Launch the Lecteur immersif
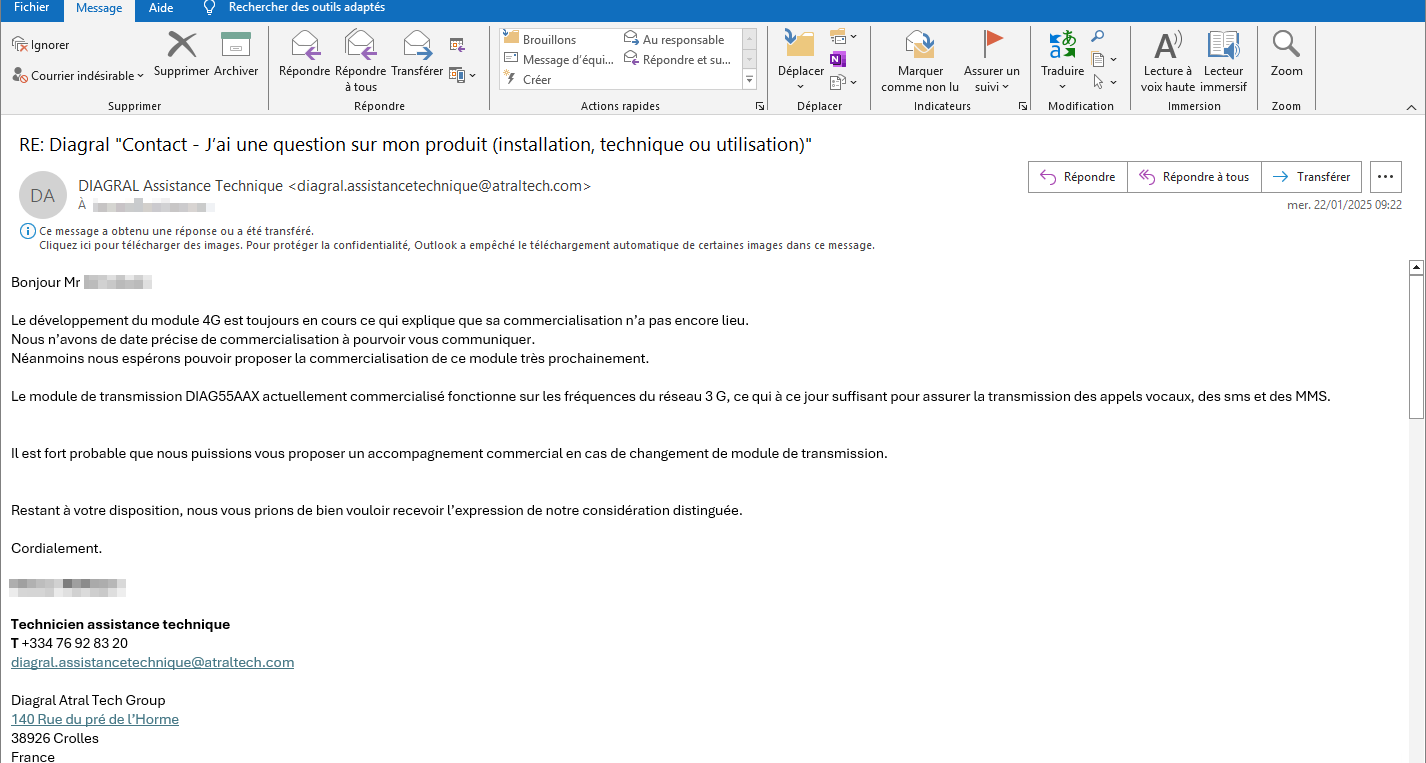 (x=1224, y=61)
